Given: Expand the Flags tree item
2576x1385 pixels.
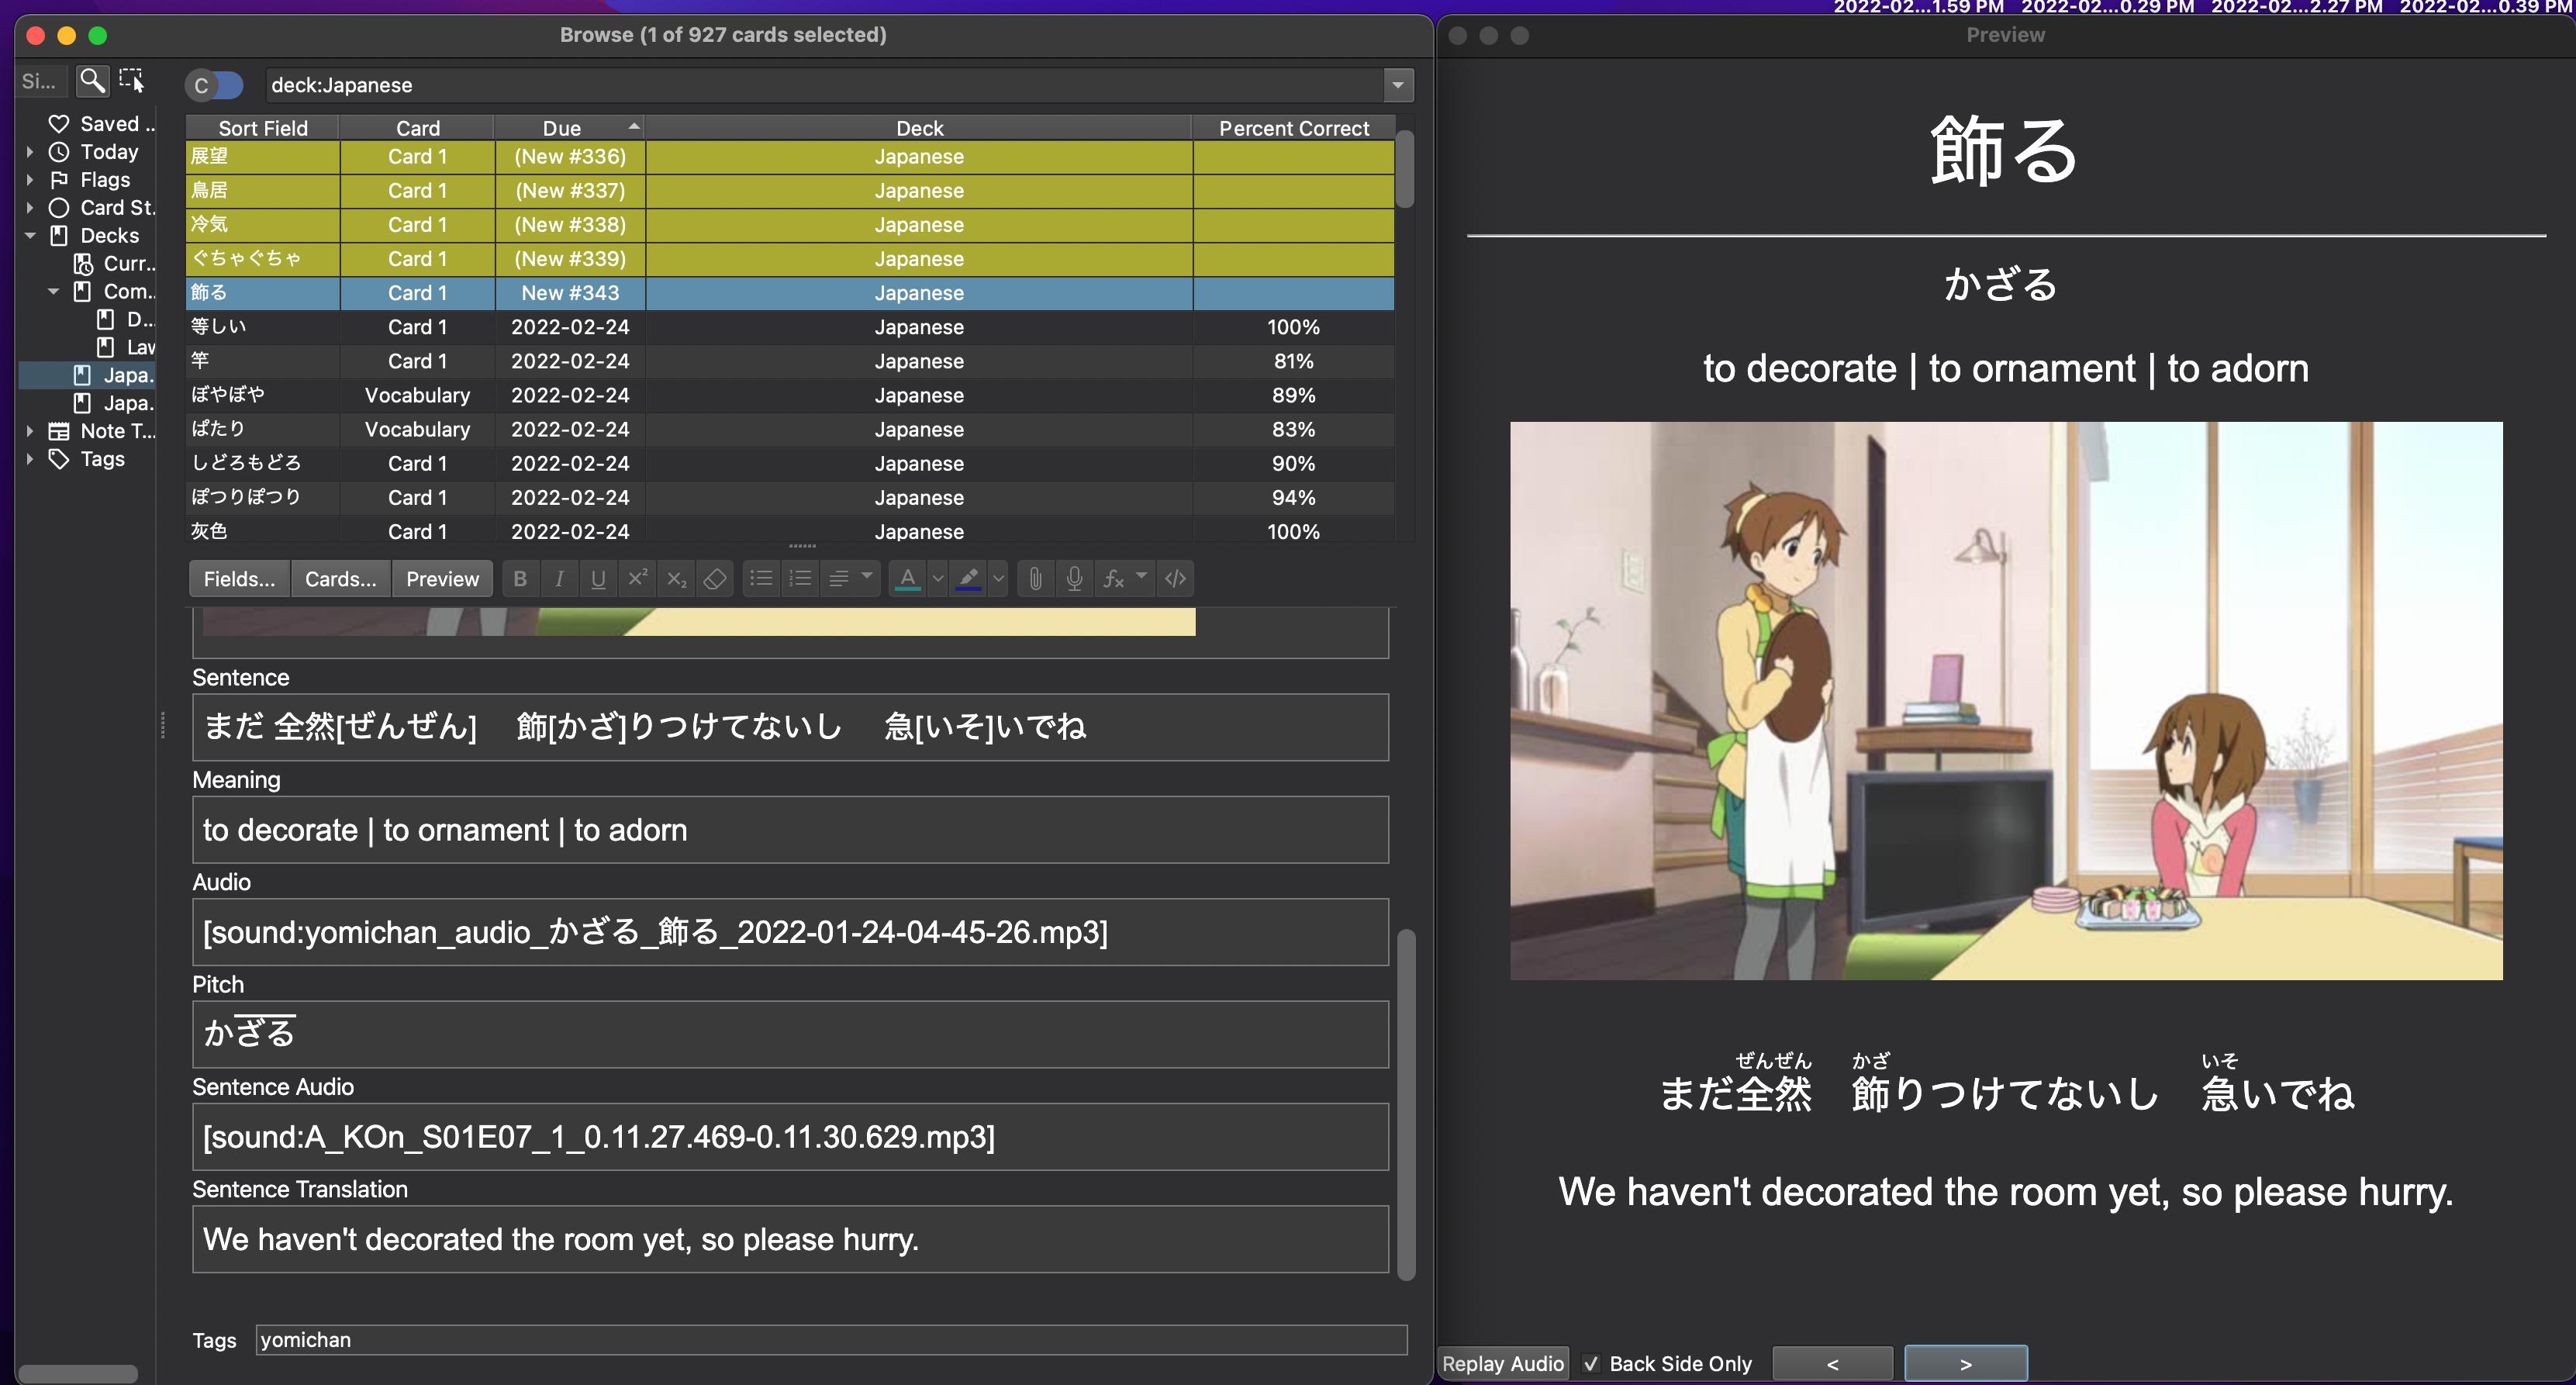Looking at the screenshot, I should (x=29, y=180).
